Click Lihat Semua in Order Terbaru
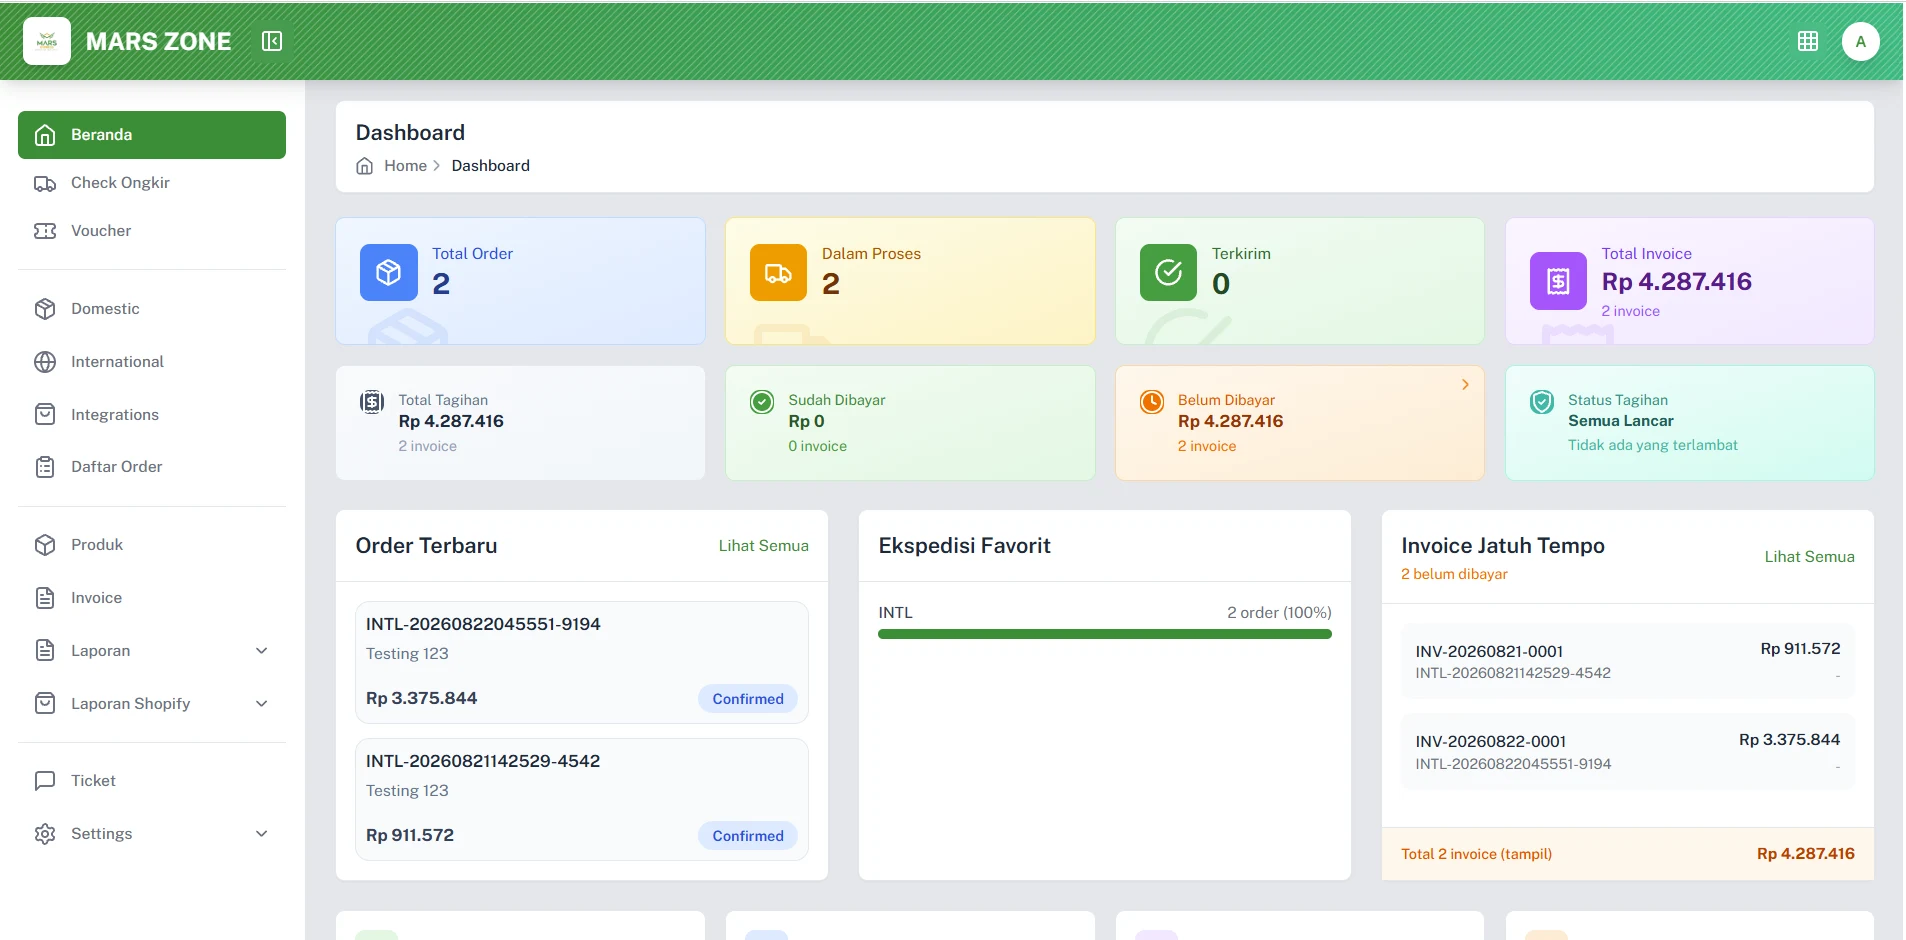Viewport: 1906px width, 940px height. pyautogui.click(x=764, y=546)
